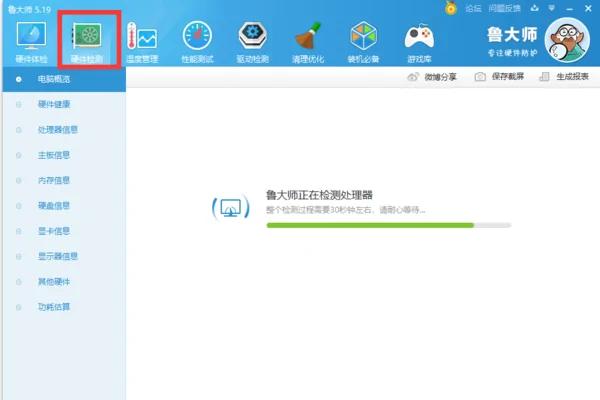The image size is (600, 400).
Task: Open 问题反馈 feedback link
Action: click(504, 8)
